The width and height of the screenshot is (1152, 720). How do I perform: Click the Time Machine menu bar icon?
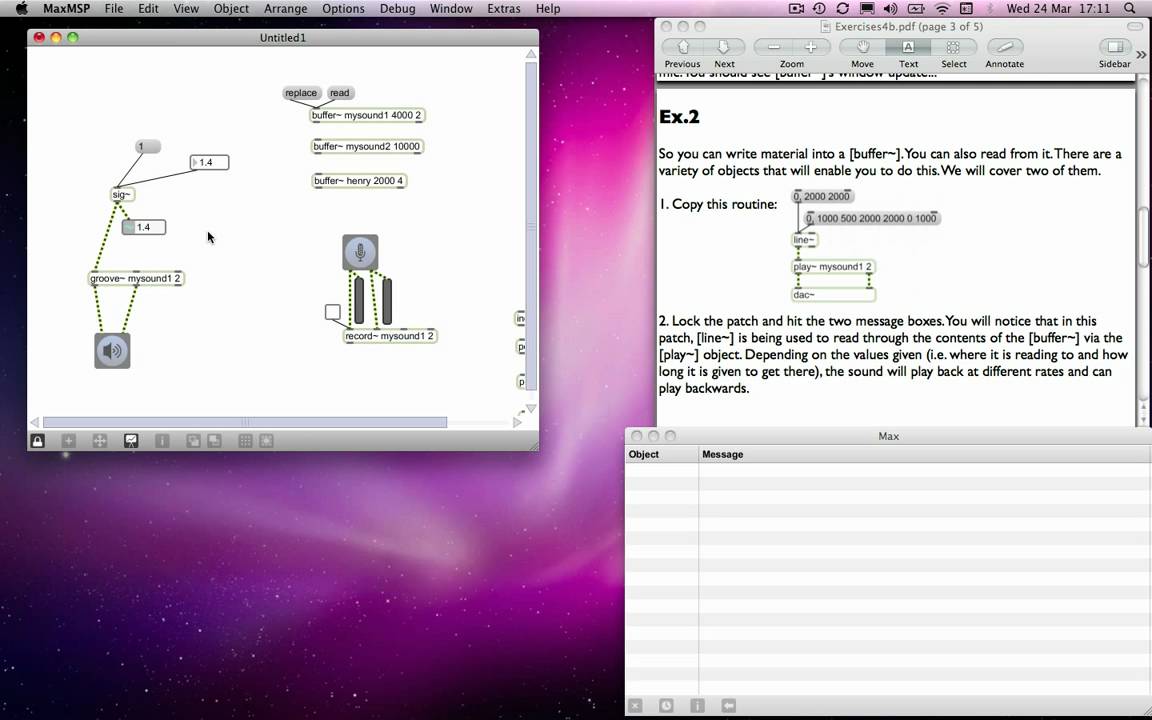818,9
